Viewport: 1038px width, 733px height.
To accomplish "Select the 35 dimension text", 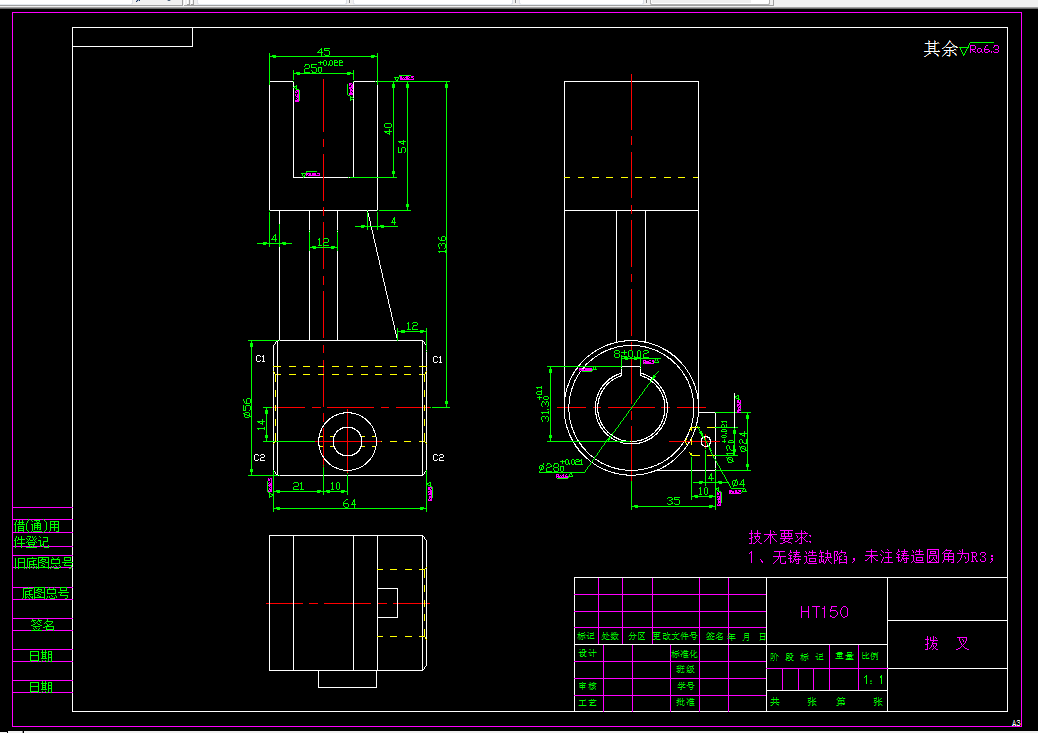I will click(x=673, y=501).
